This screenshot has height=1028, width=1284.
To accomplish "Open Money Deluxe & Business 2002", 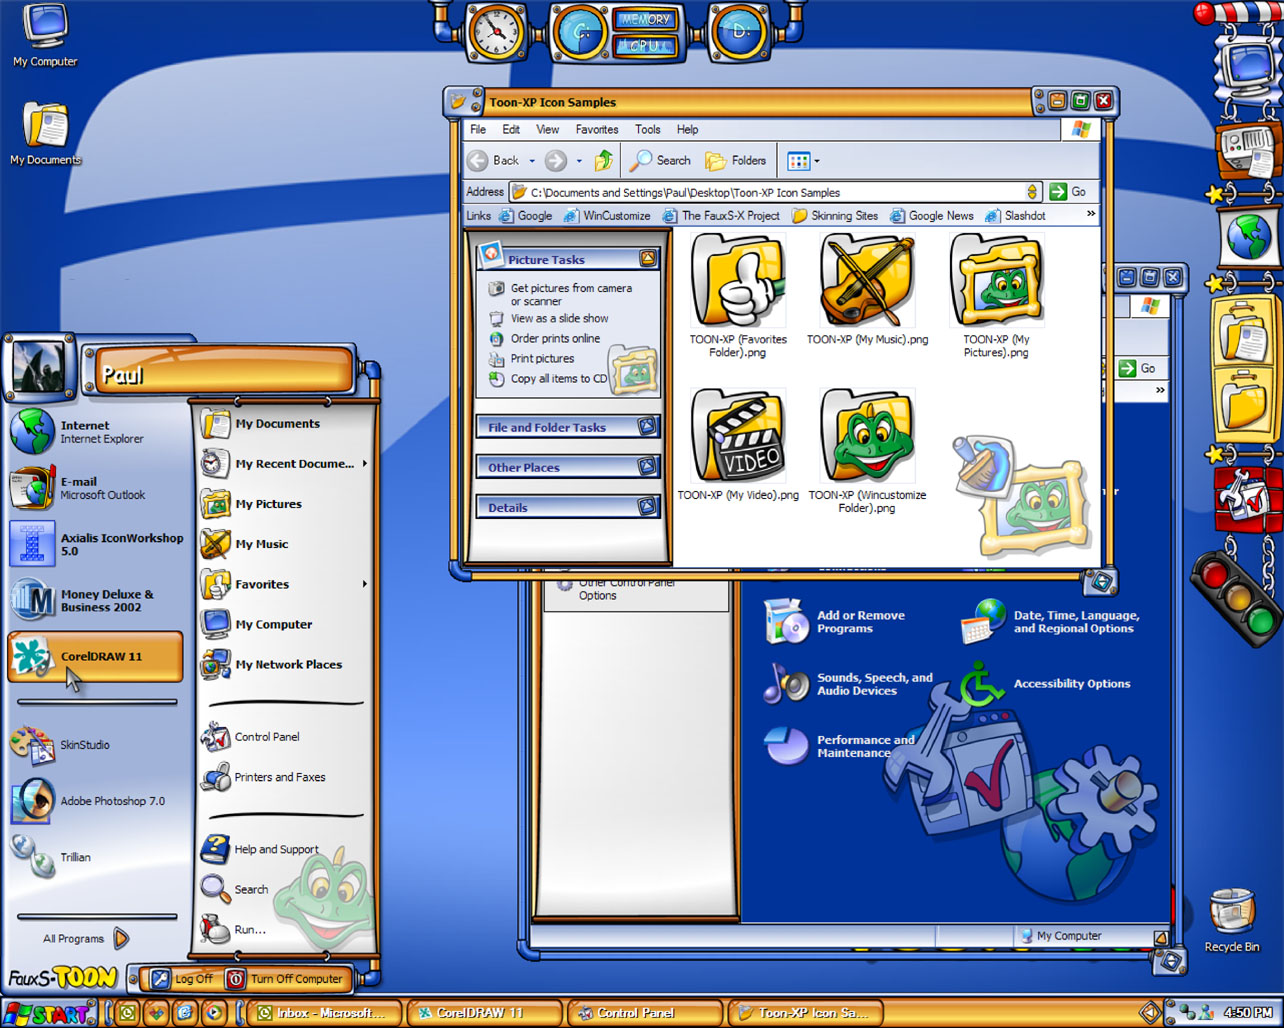I will 96,600.
